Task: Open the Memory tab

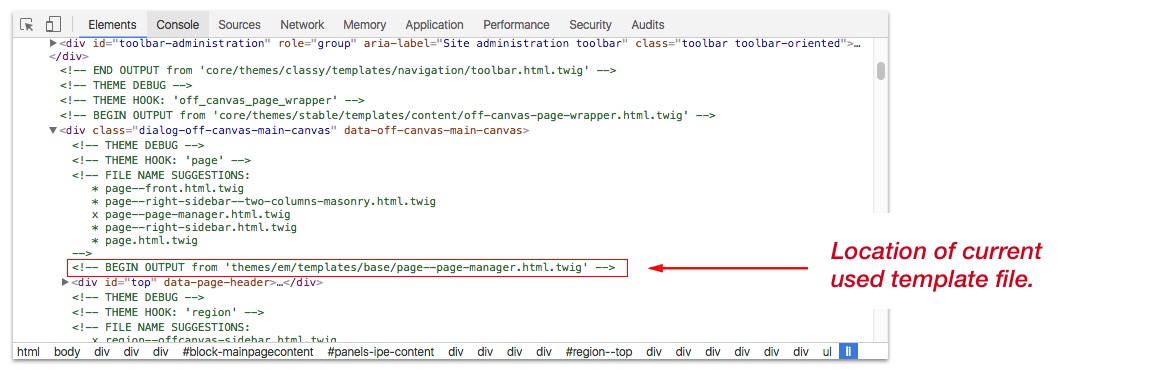Action: (x=365, y=24)
